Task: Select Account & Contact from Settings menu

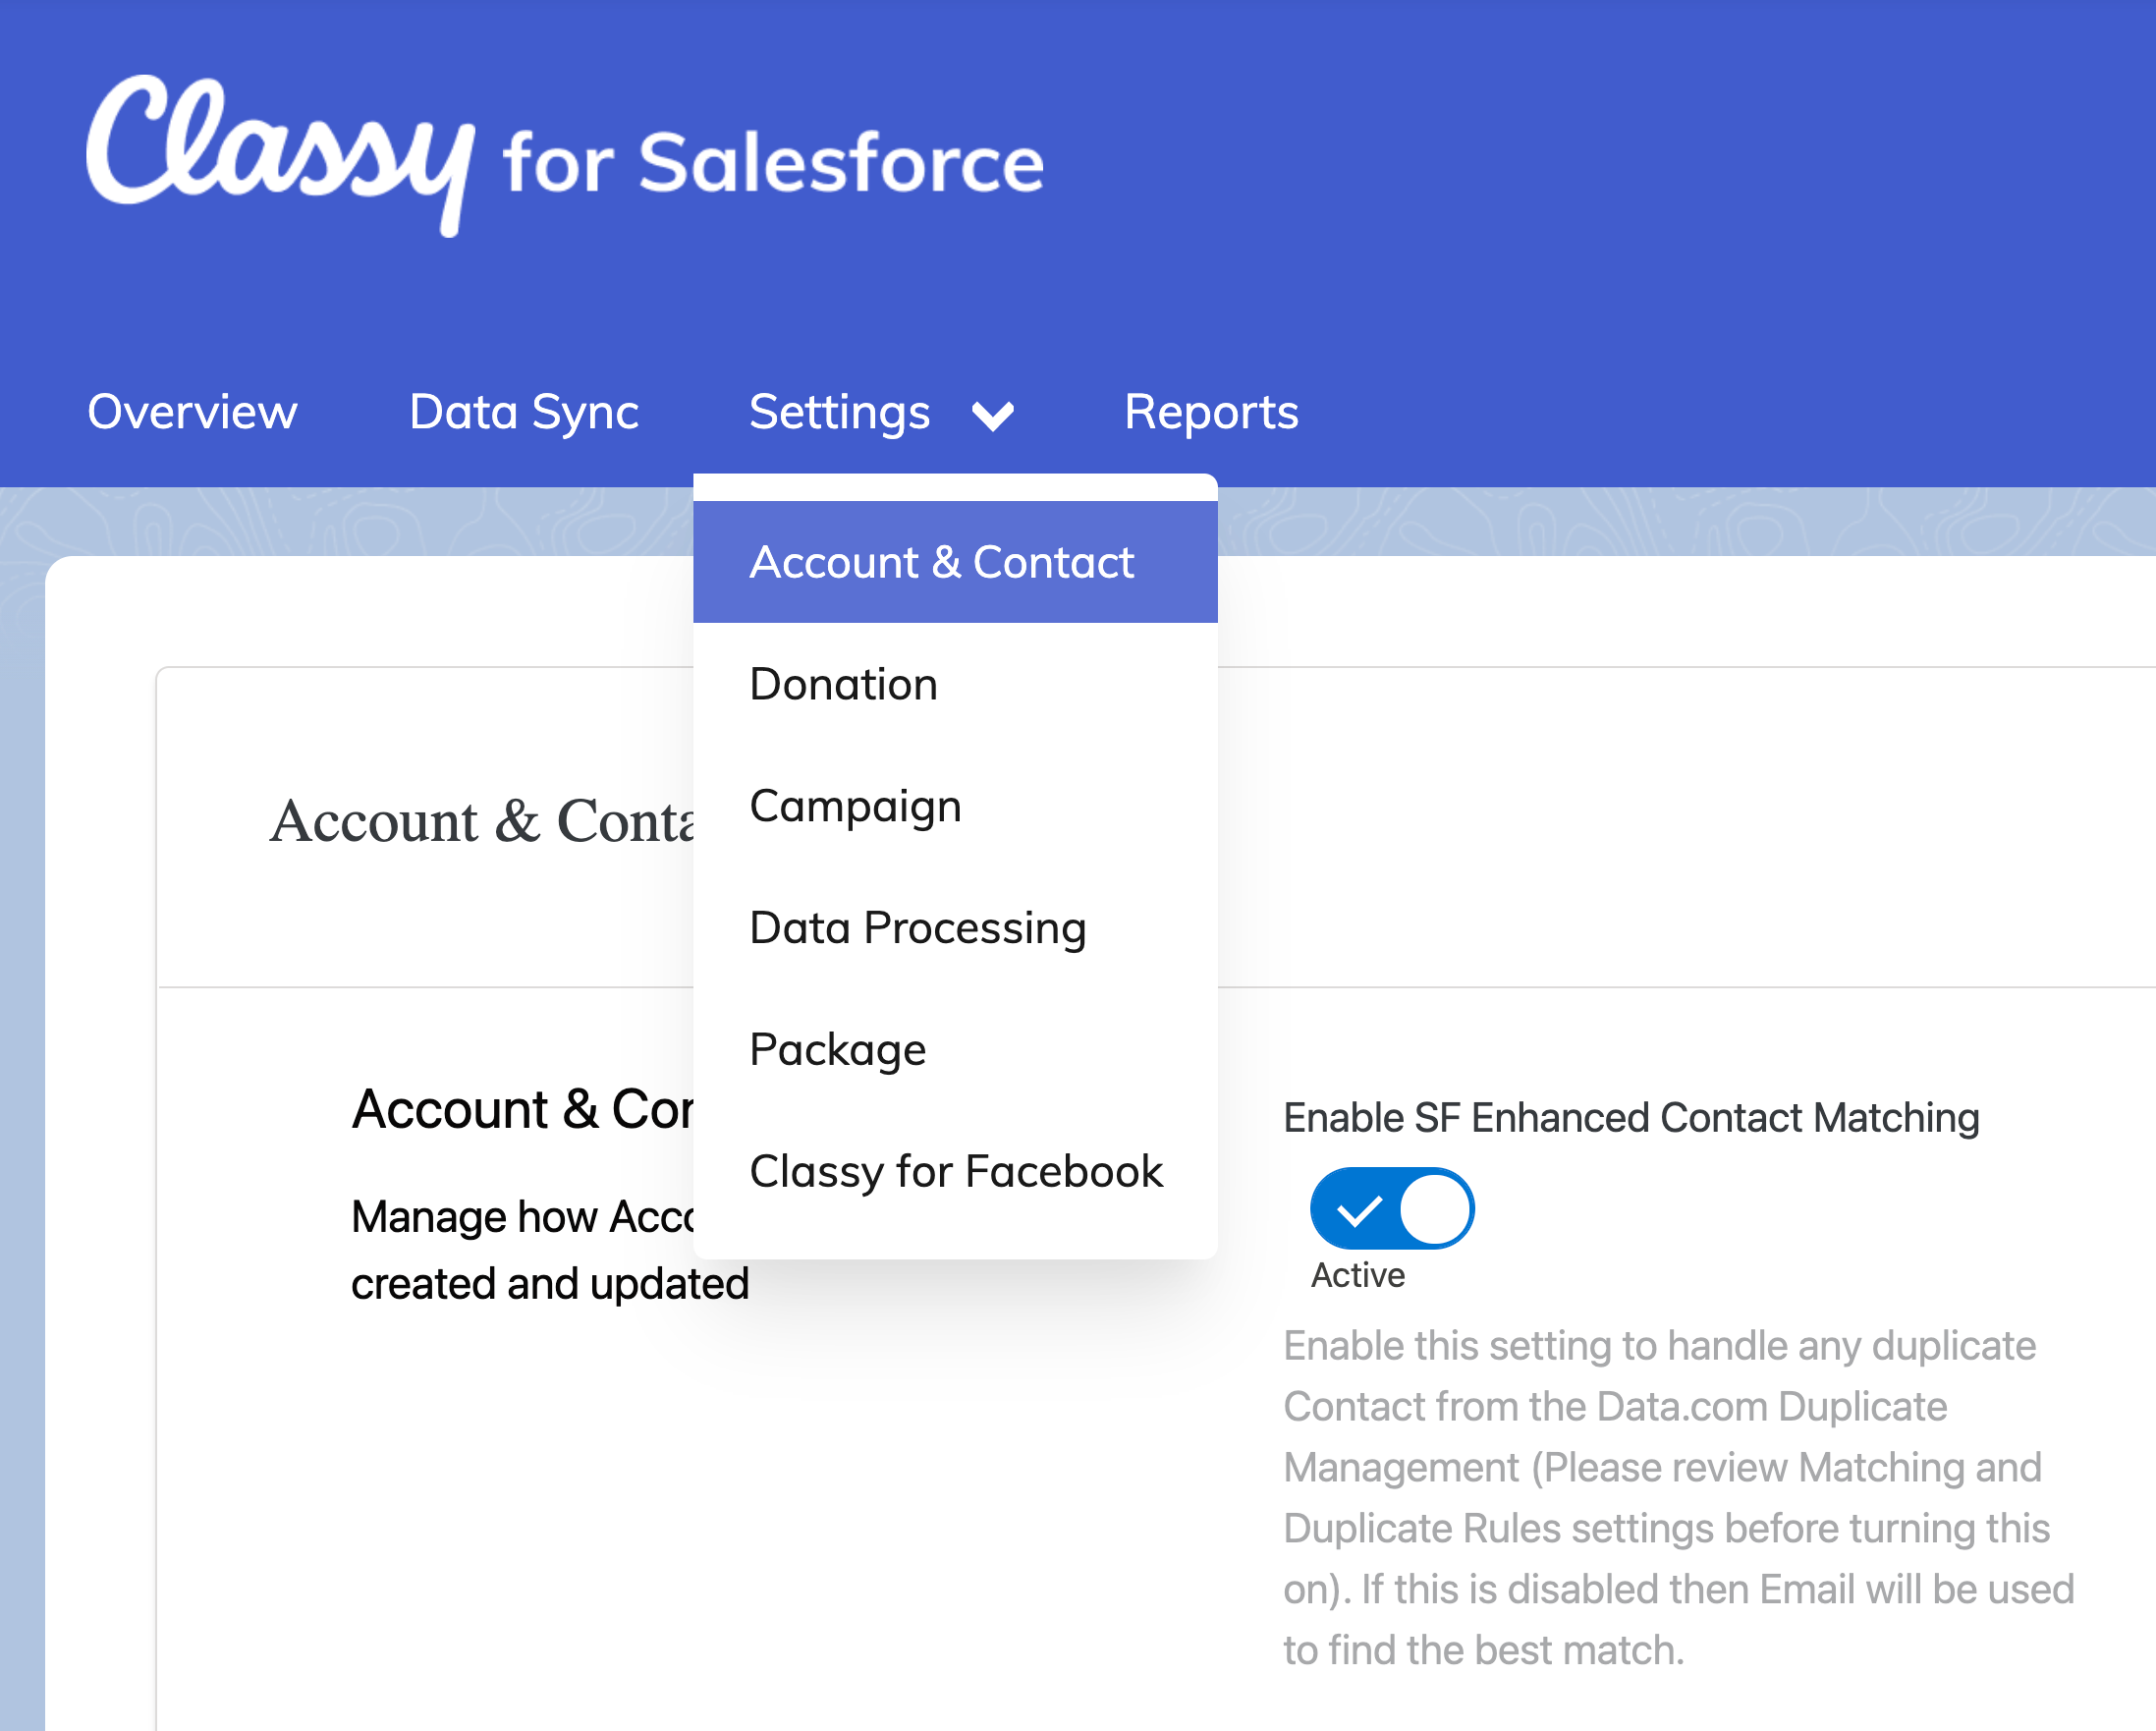Action: (x=955, y=562)
